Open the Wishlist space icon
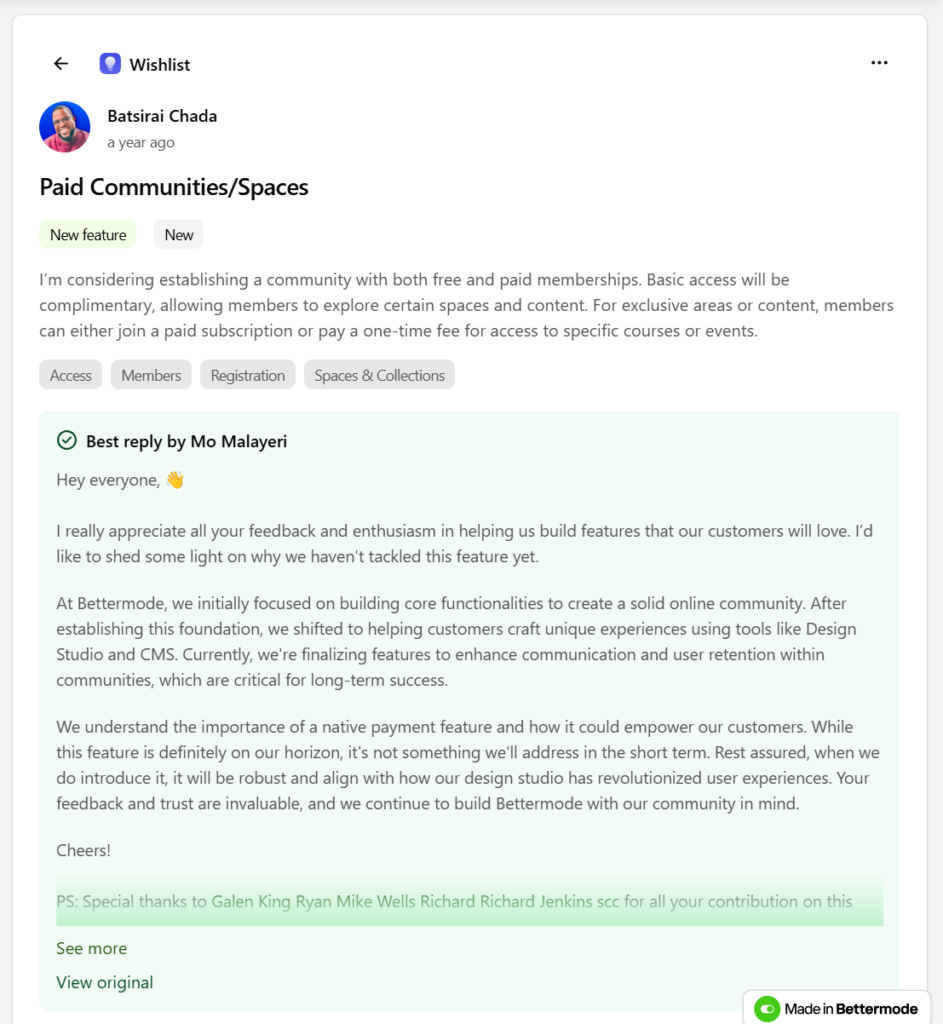This screenshot has width=943, height=1024. point(110,62)
